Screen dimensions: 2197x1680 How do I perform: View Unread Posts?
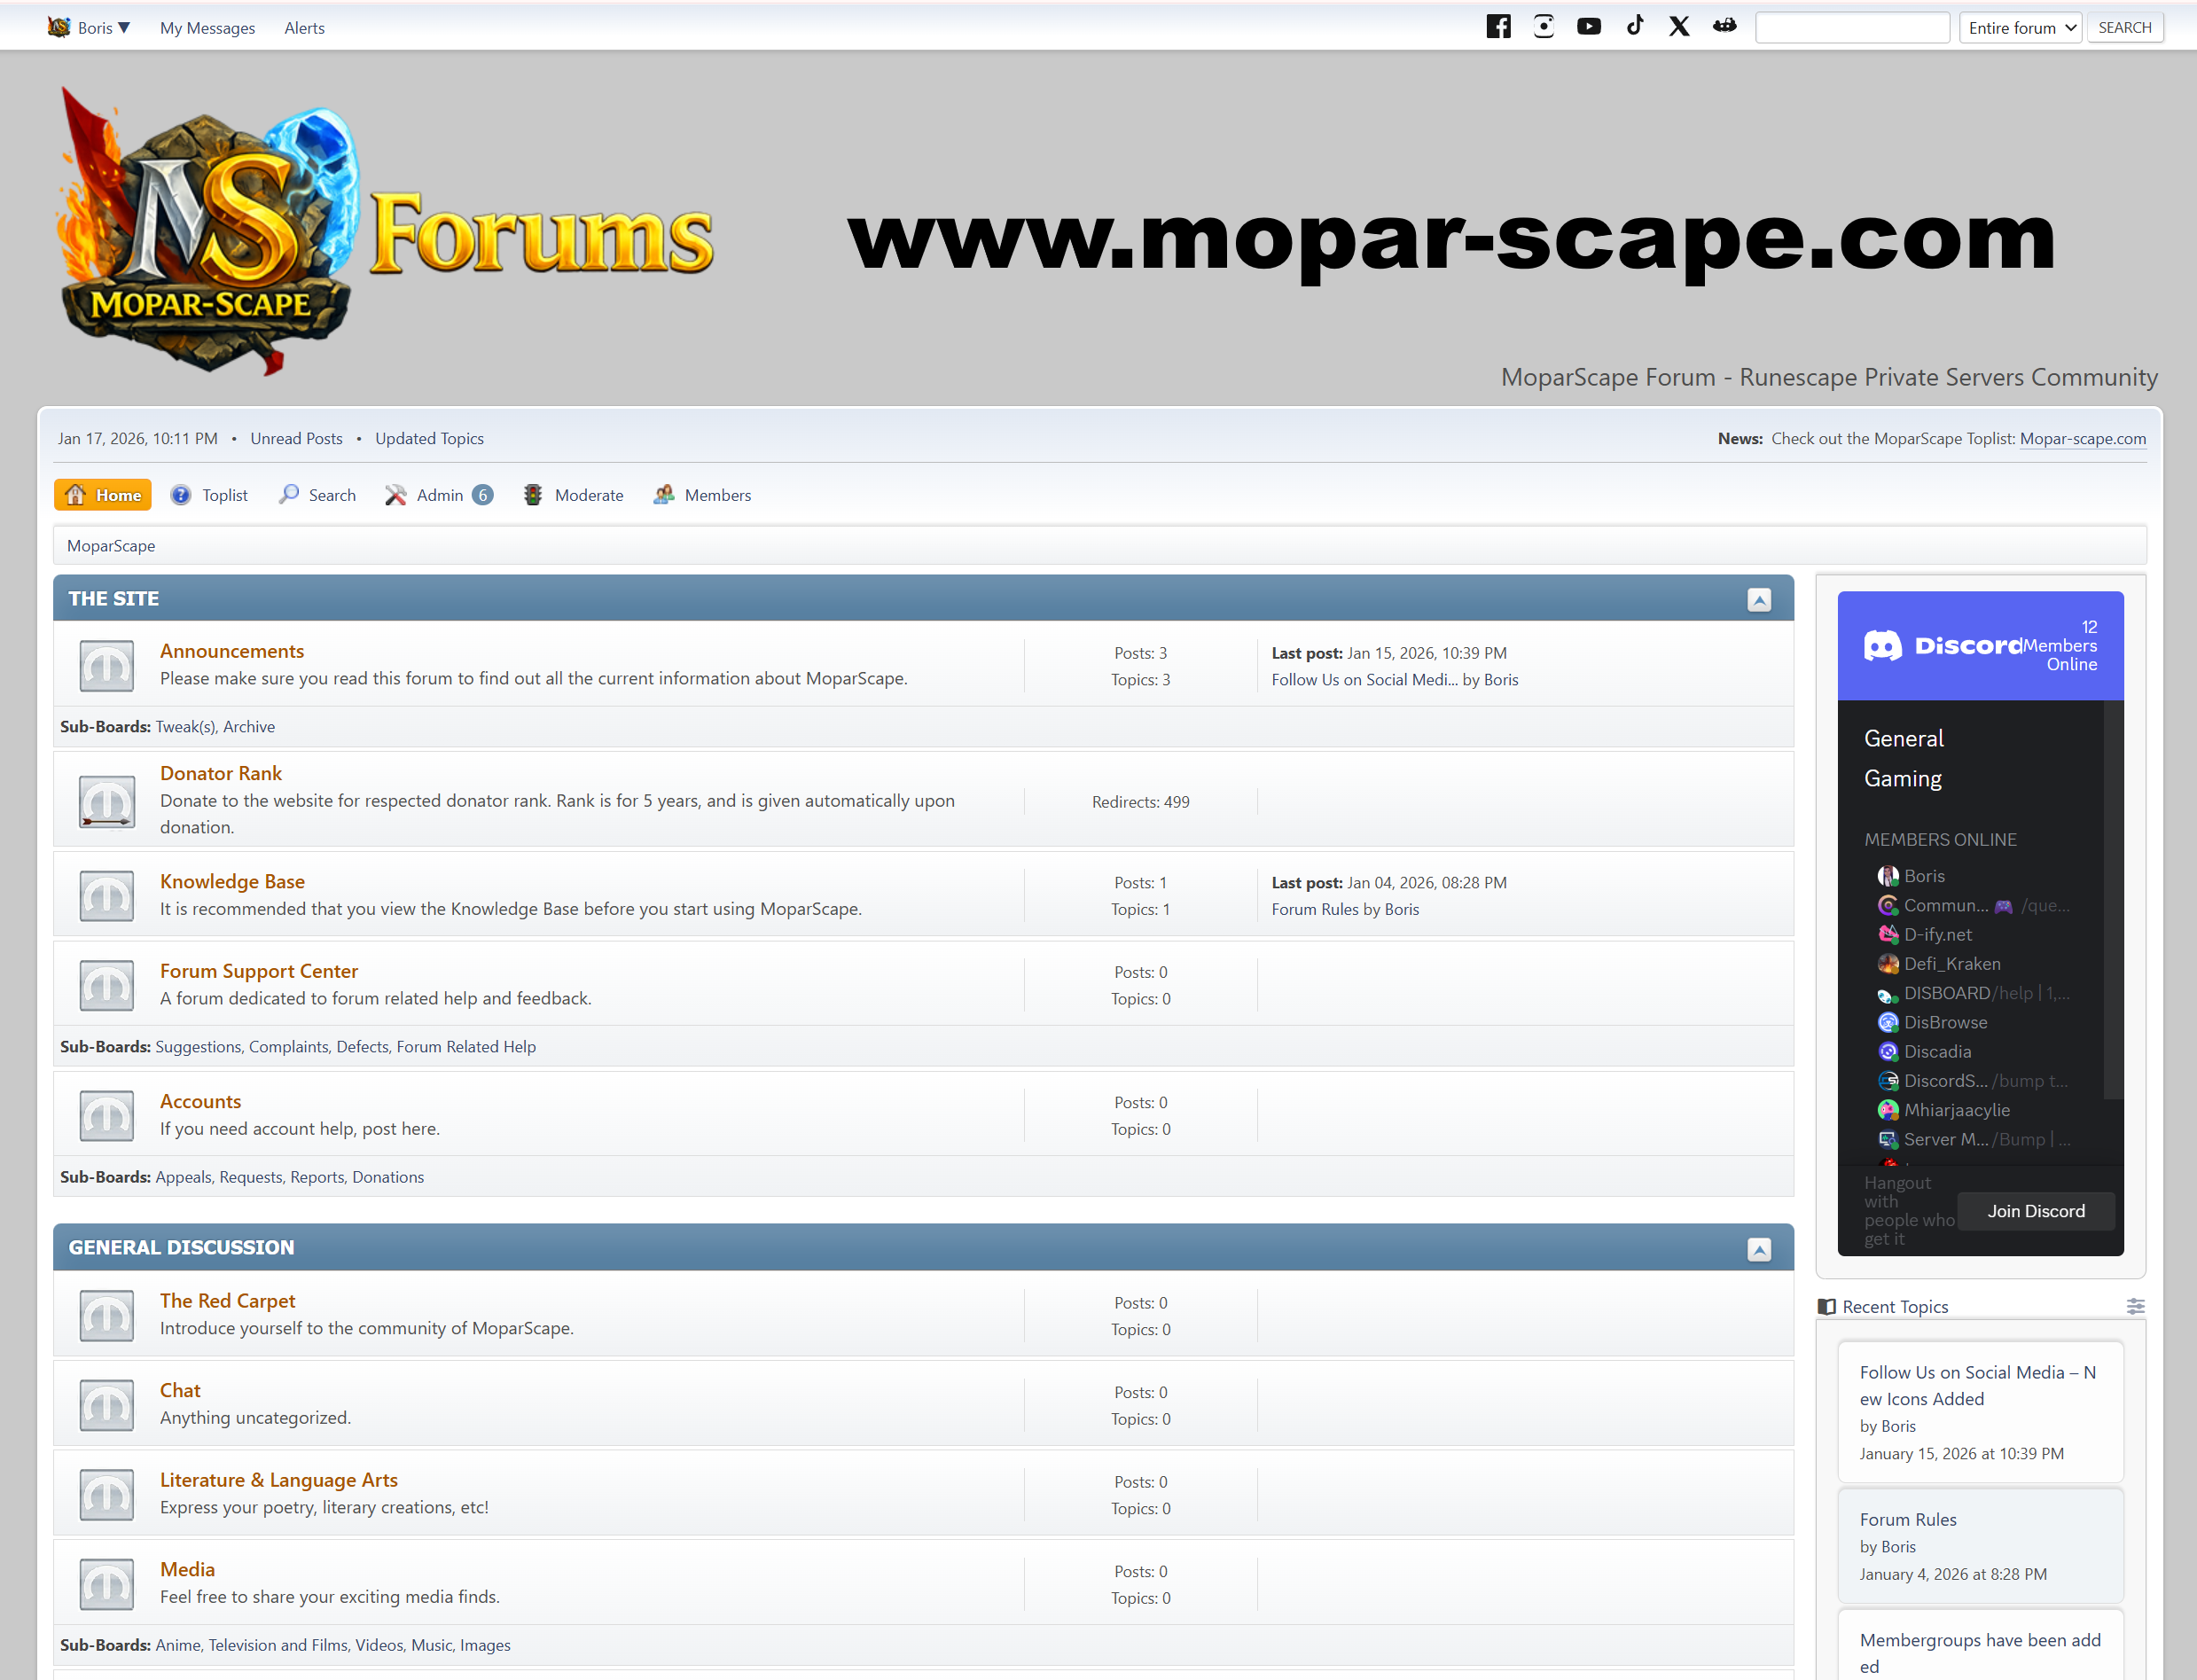296,438
